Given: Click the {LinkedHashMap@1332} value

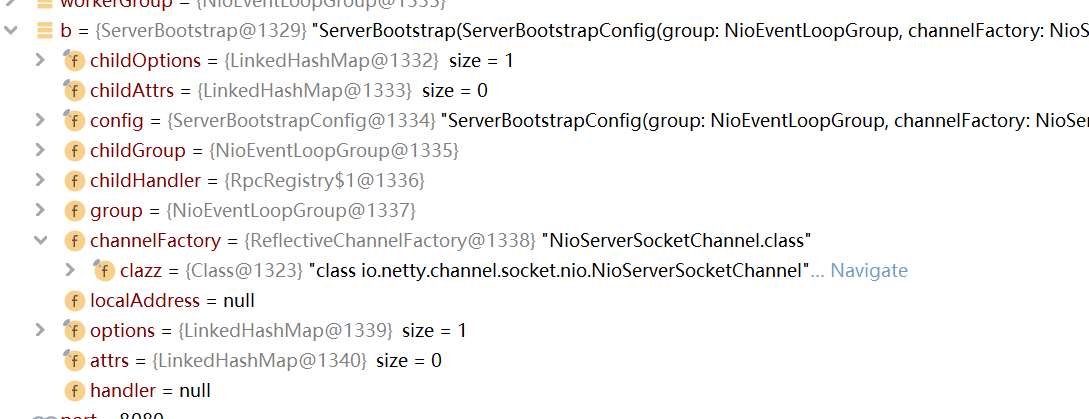Looking at the screenshot, I should pyautogui.click(x=331, y=61).
